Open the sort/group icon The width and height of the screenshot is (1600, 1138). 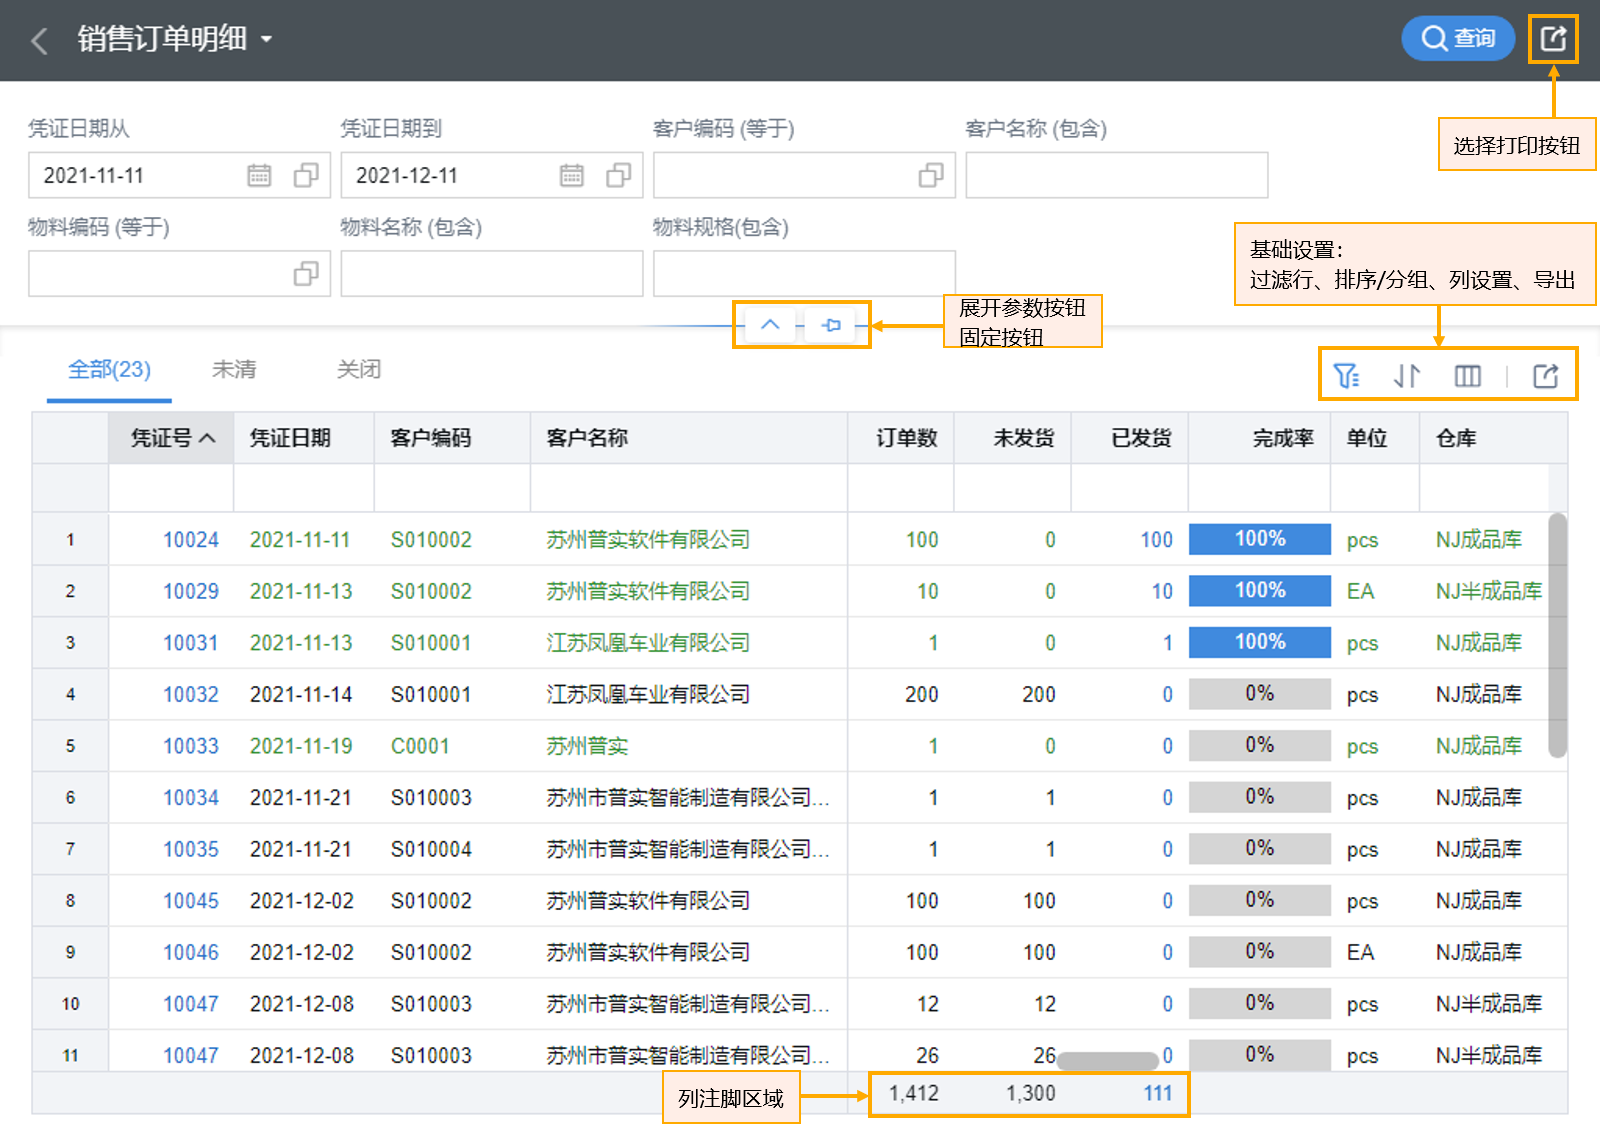pos(1407,376)
